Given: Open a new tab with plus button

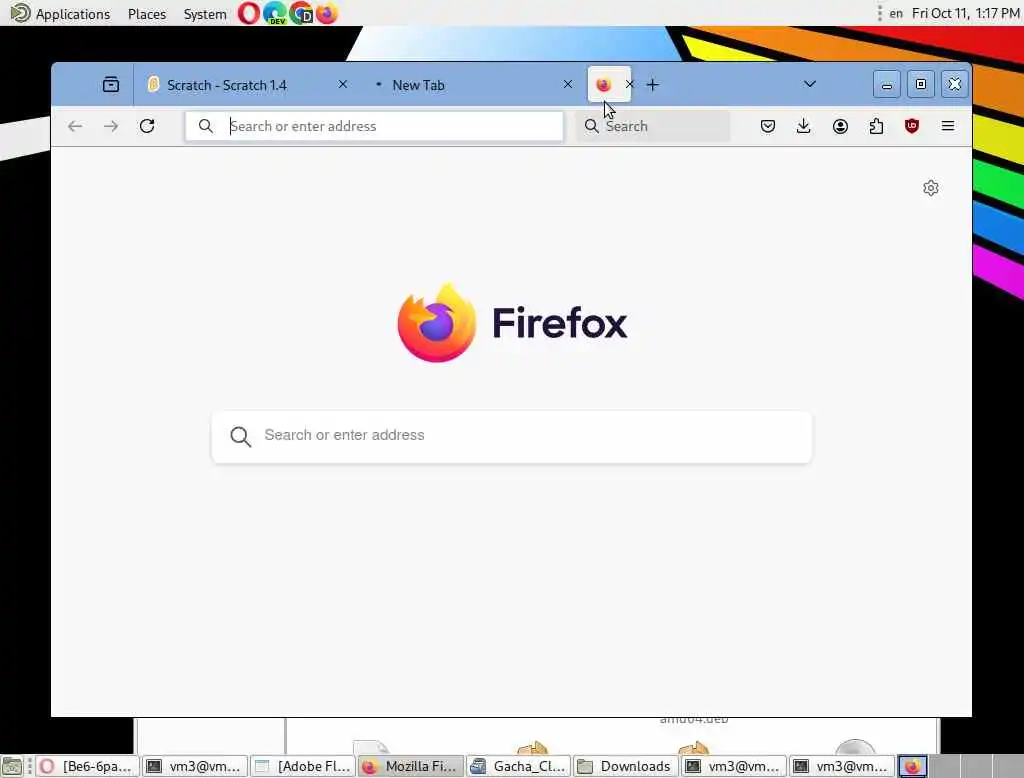Looking at the screenshot, I should tap(652, 84).
